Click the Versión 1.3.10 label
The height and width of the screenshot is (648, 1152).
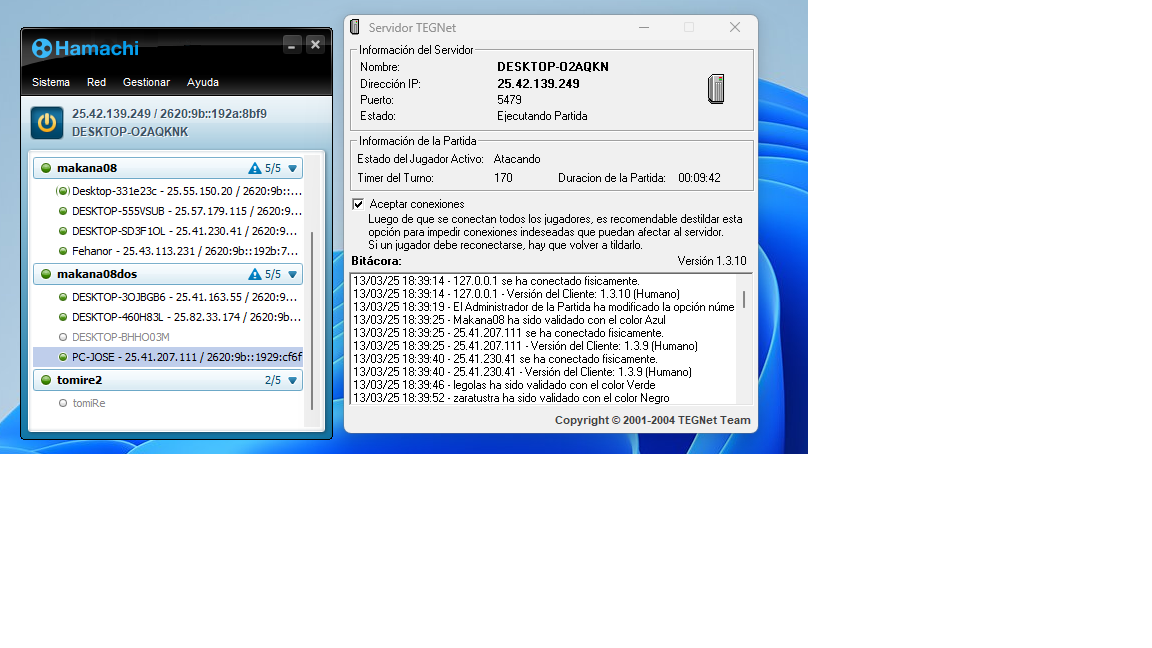tap(712, 261)
